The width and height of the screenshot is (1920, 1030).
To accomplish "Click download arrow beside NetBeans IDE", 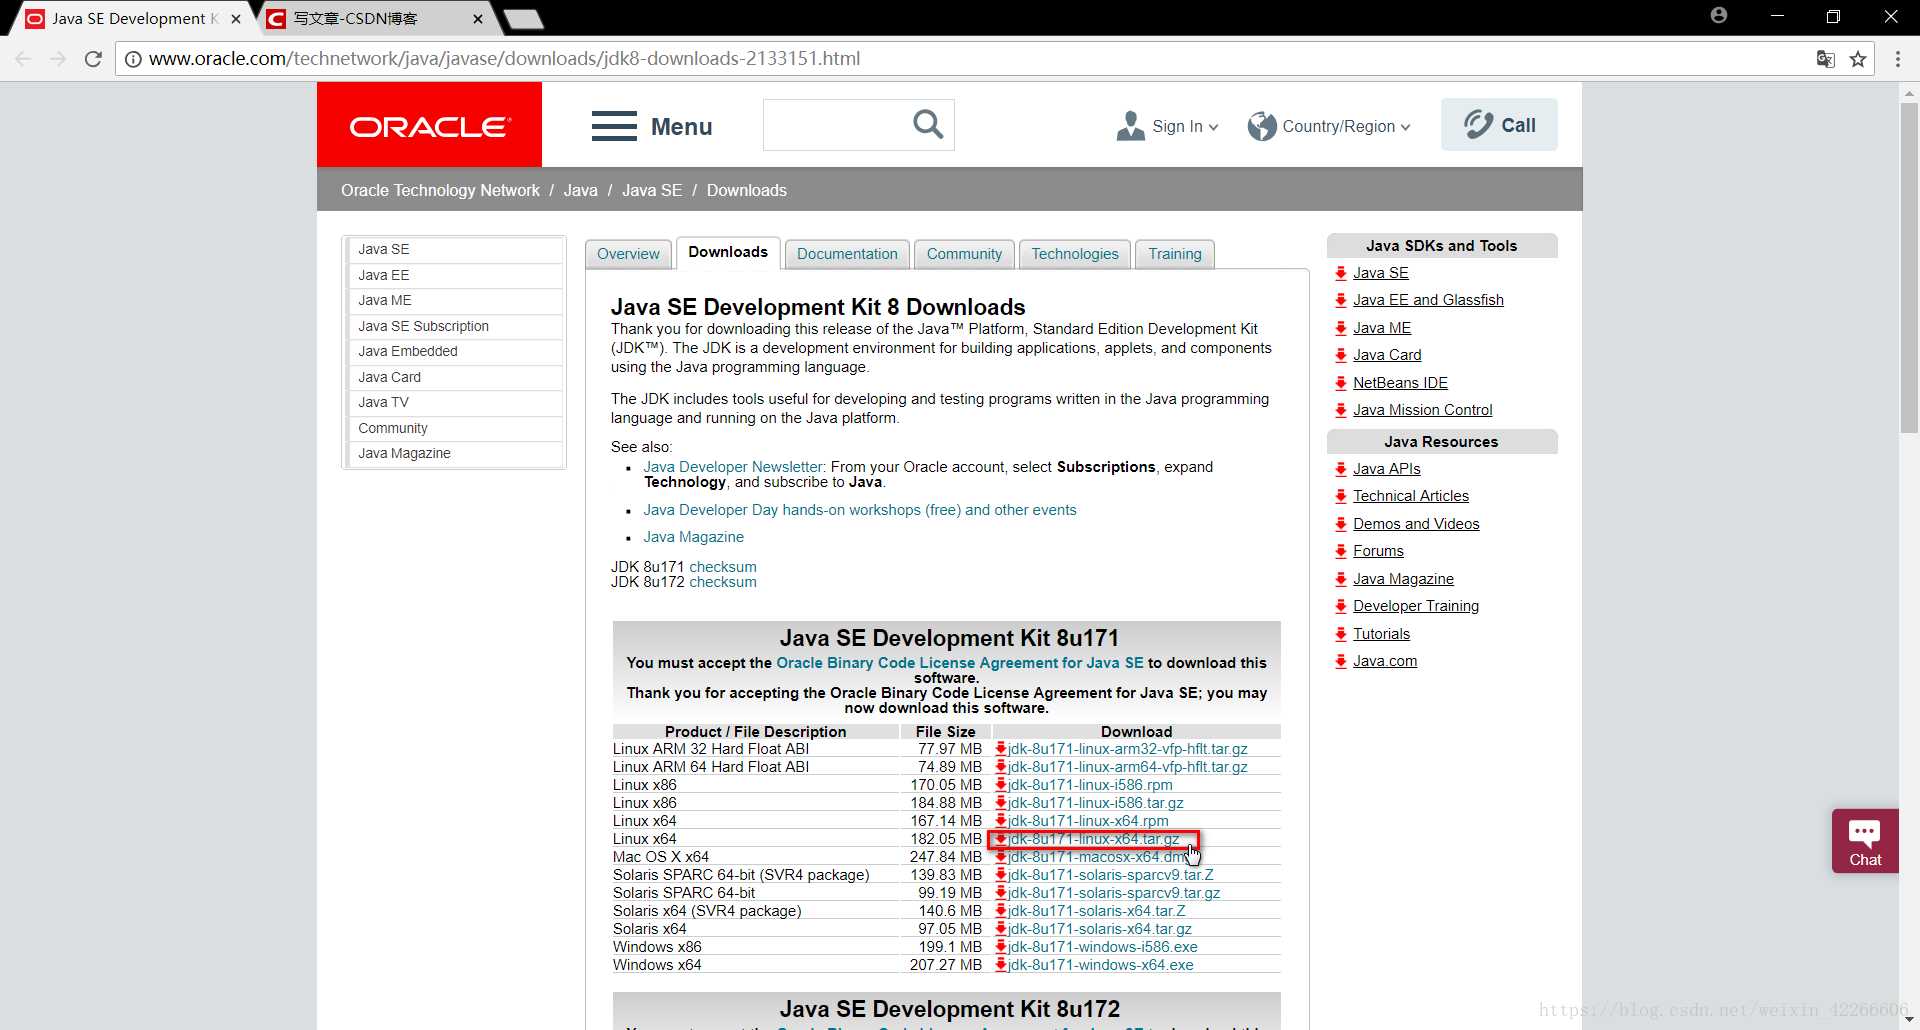I will [1341, 383].
